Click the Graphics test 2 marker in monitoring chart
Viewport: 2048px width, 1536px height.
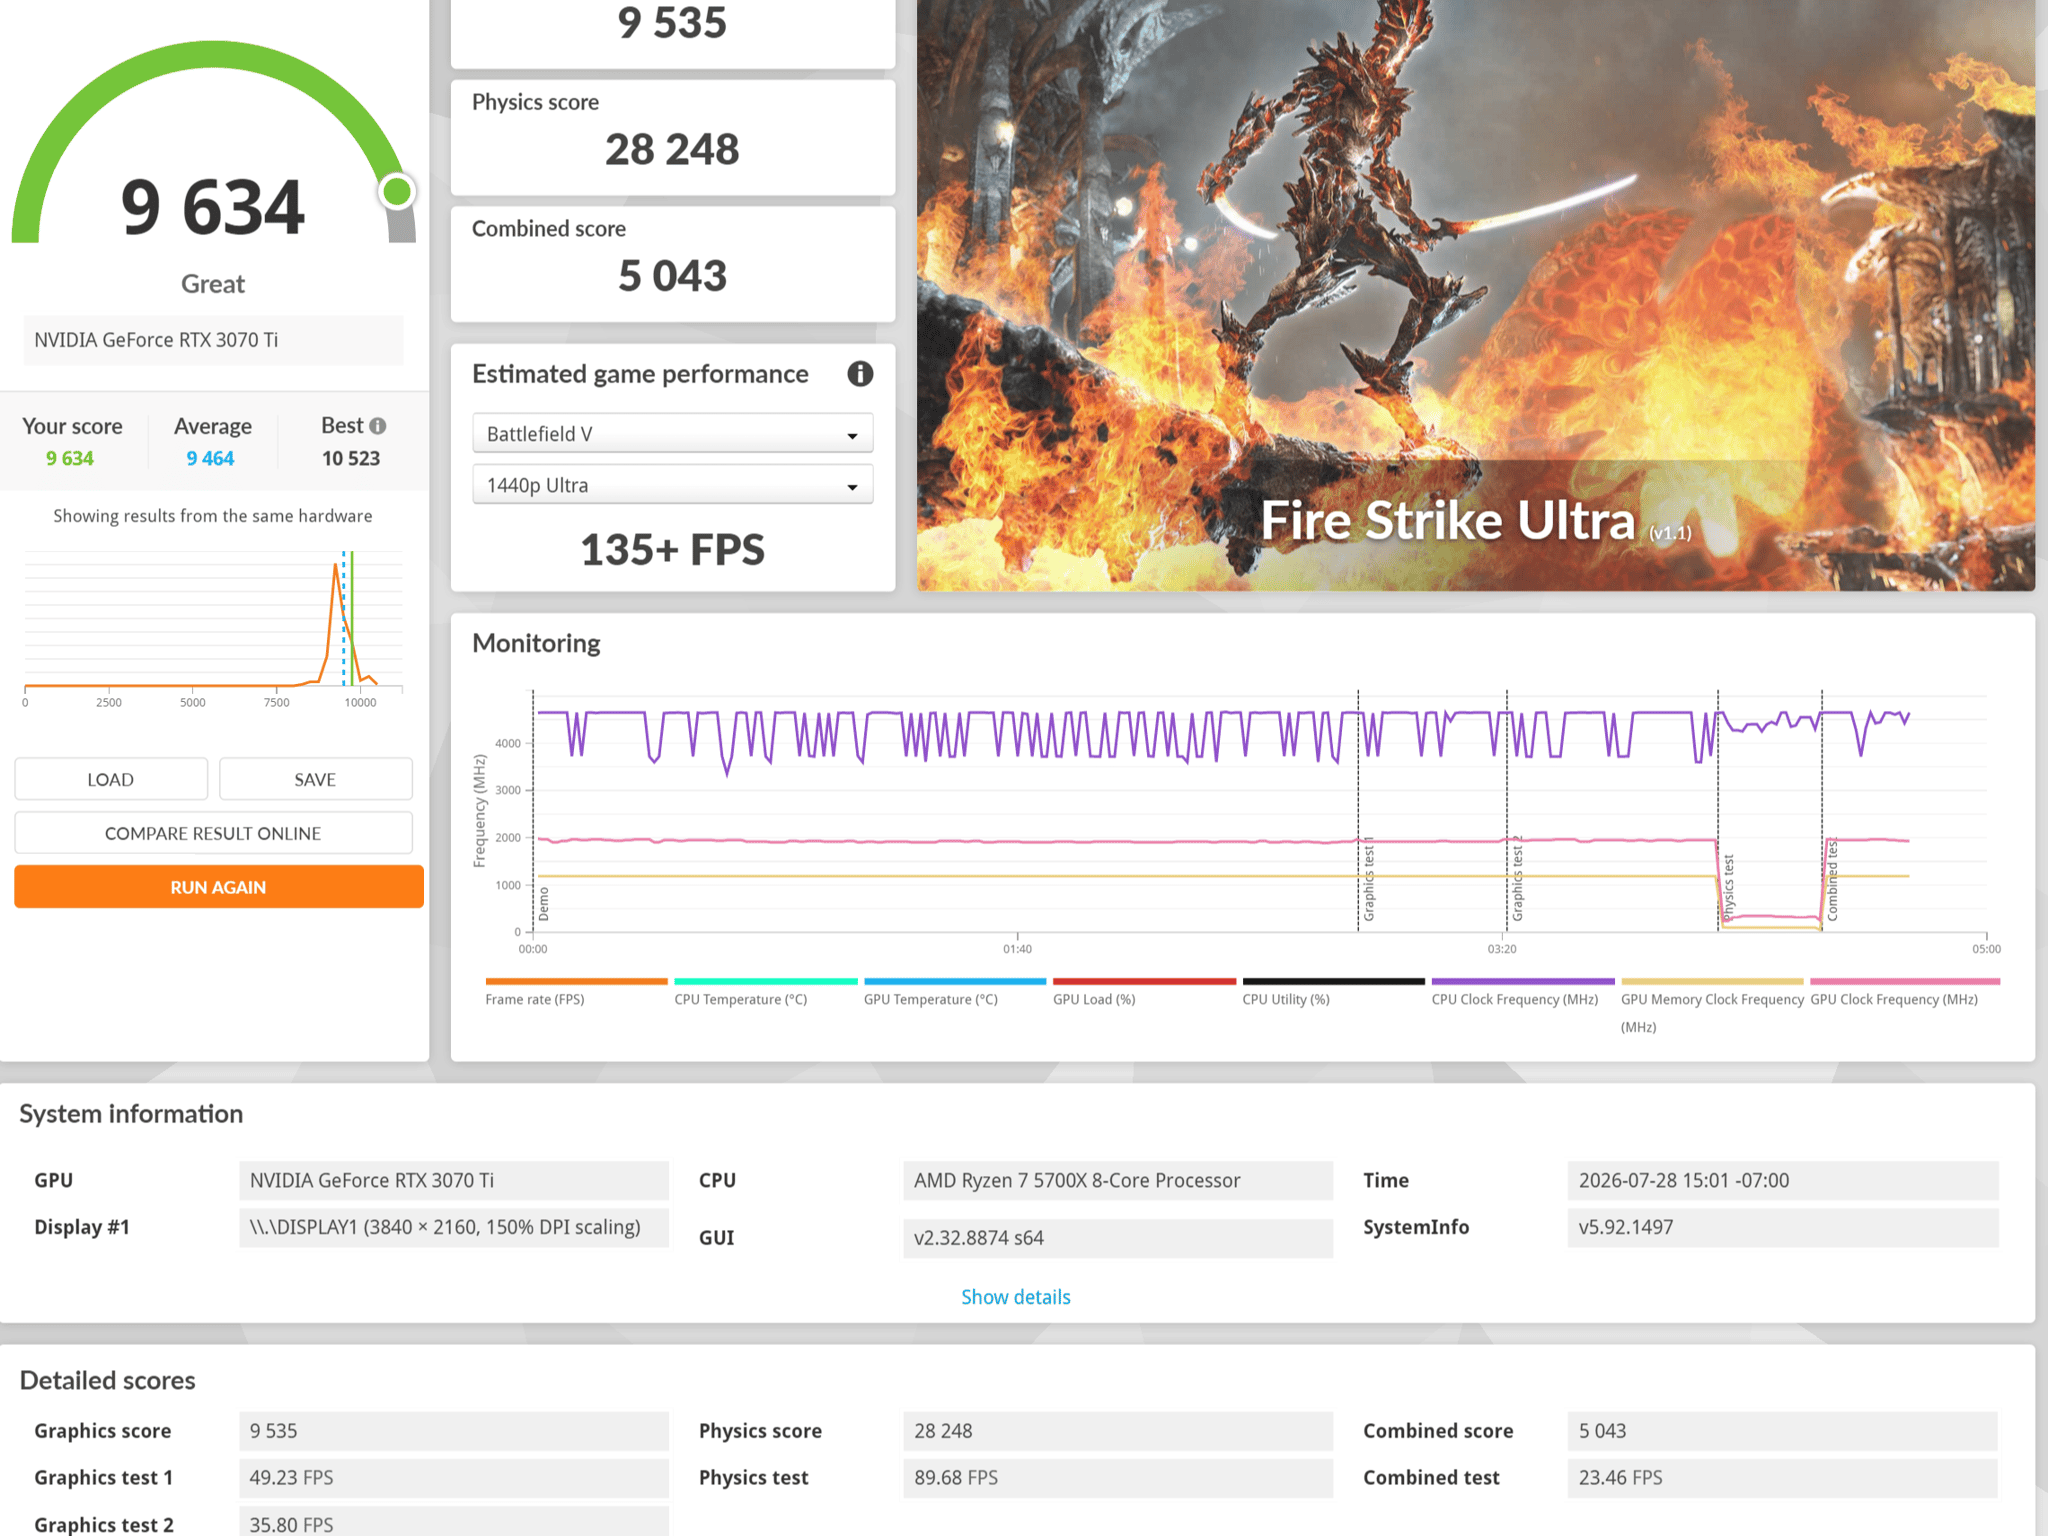pyautogui.click(x=1517, y=880)
